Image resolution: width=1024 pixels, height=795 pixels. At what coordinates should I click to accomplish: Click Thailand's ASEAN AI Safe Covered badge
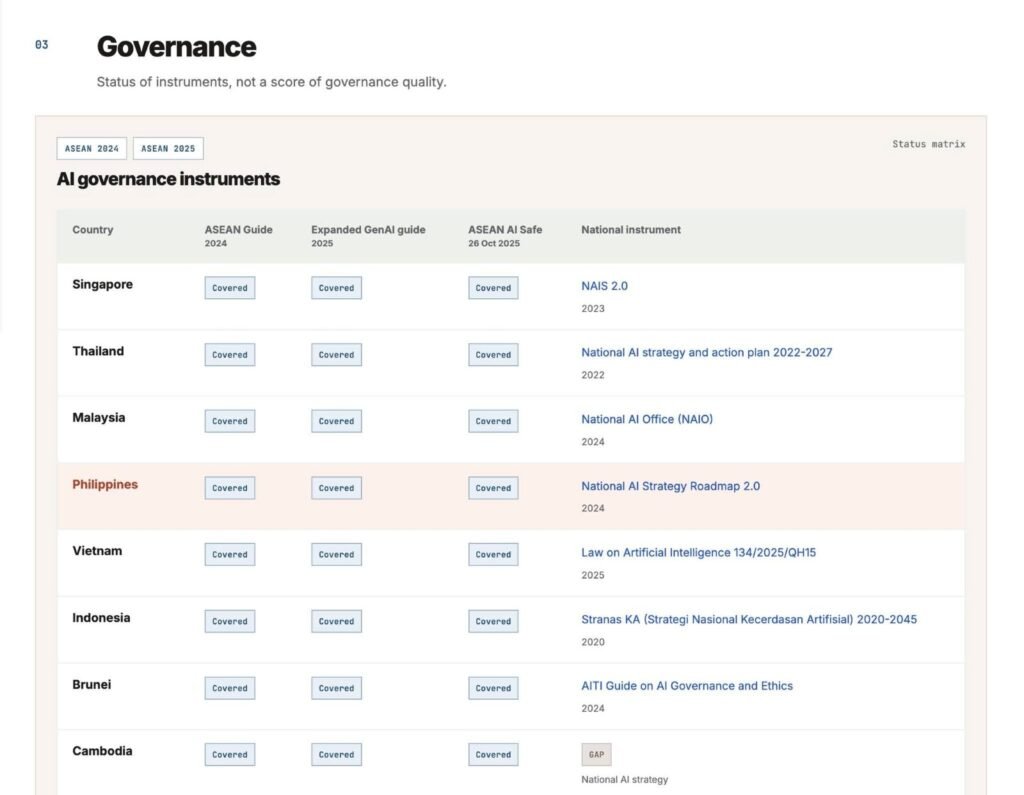point(493,355)
